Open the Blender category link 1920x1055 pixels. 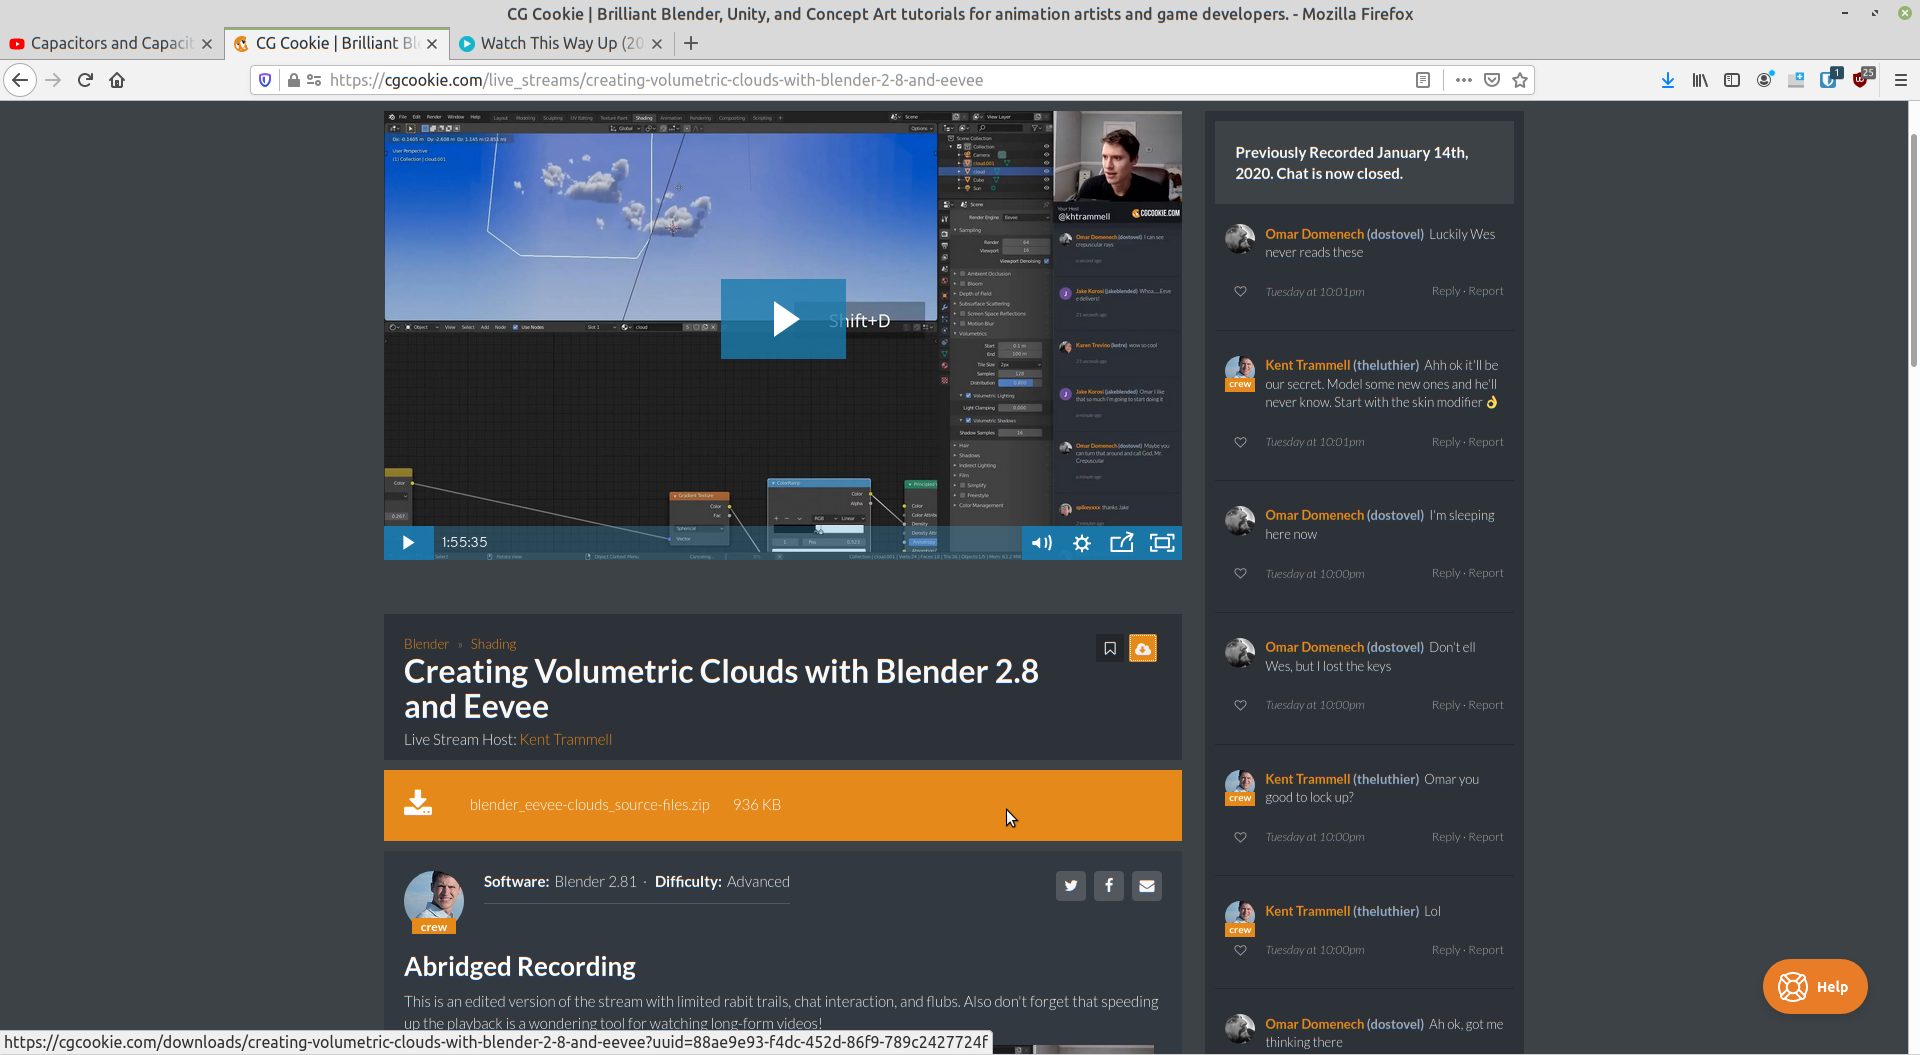tap(426, 644)
